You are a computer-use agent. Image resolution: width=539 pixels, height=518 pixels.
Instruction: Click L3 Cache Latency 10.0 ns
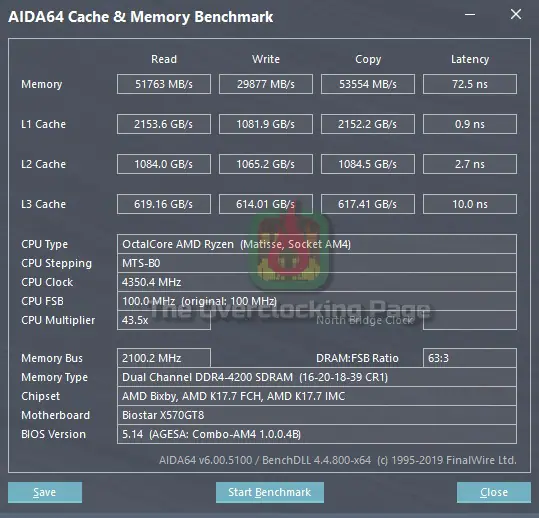coord(470,204)
